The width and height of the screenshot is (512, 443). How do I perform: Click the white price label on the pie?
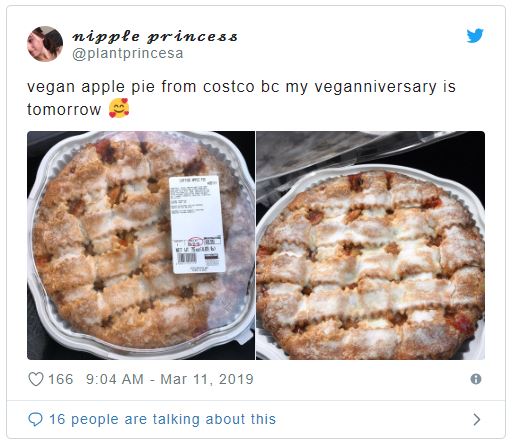[x=197, y=224]
